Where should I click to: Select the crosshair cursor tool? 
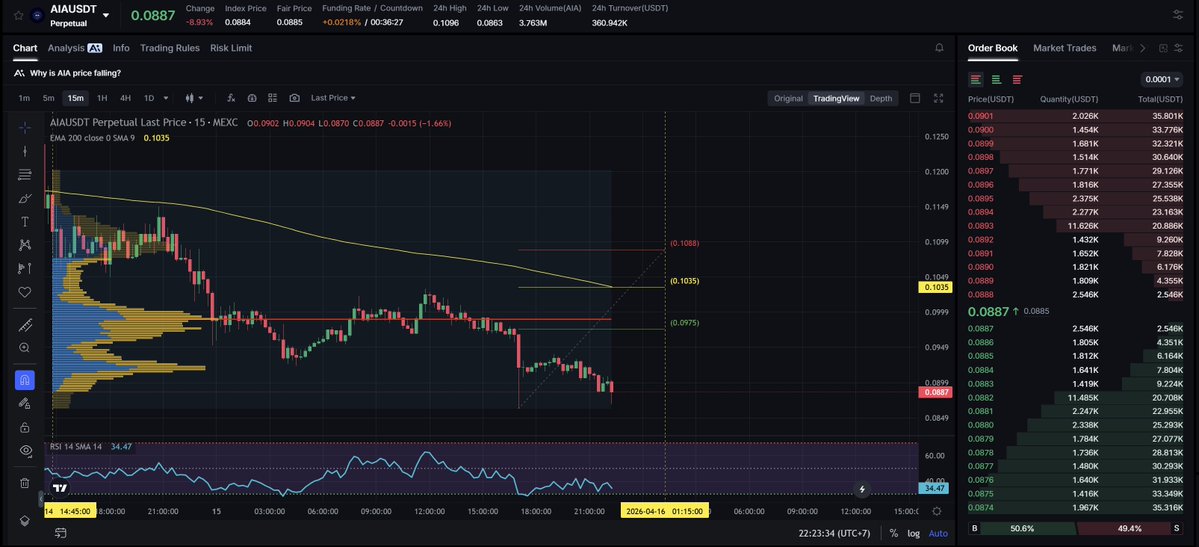[x=24, y=128]
